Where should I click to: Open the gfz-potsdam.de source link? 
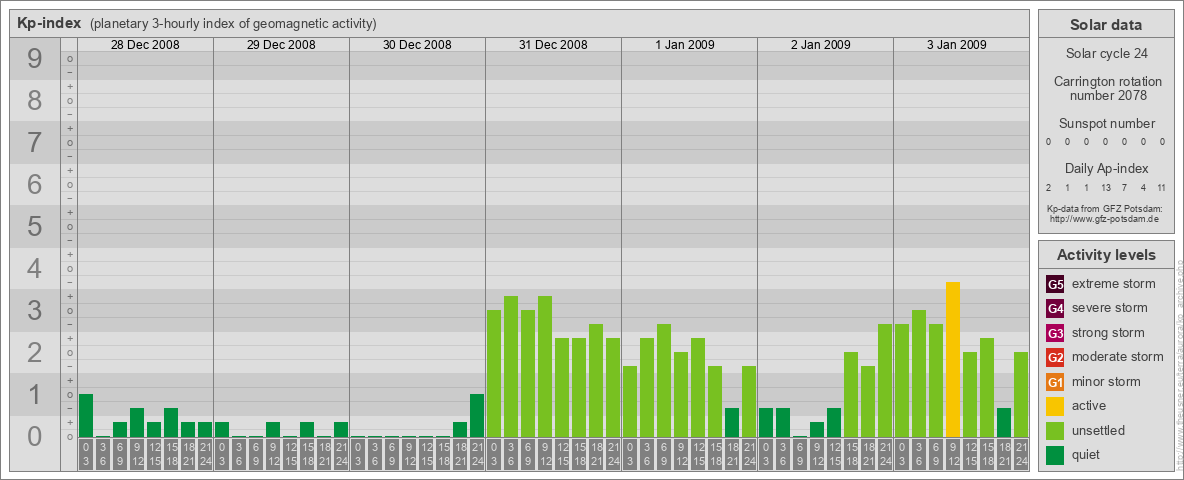click(1102, 218)
